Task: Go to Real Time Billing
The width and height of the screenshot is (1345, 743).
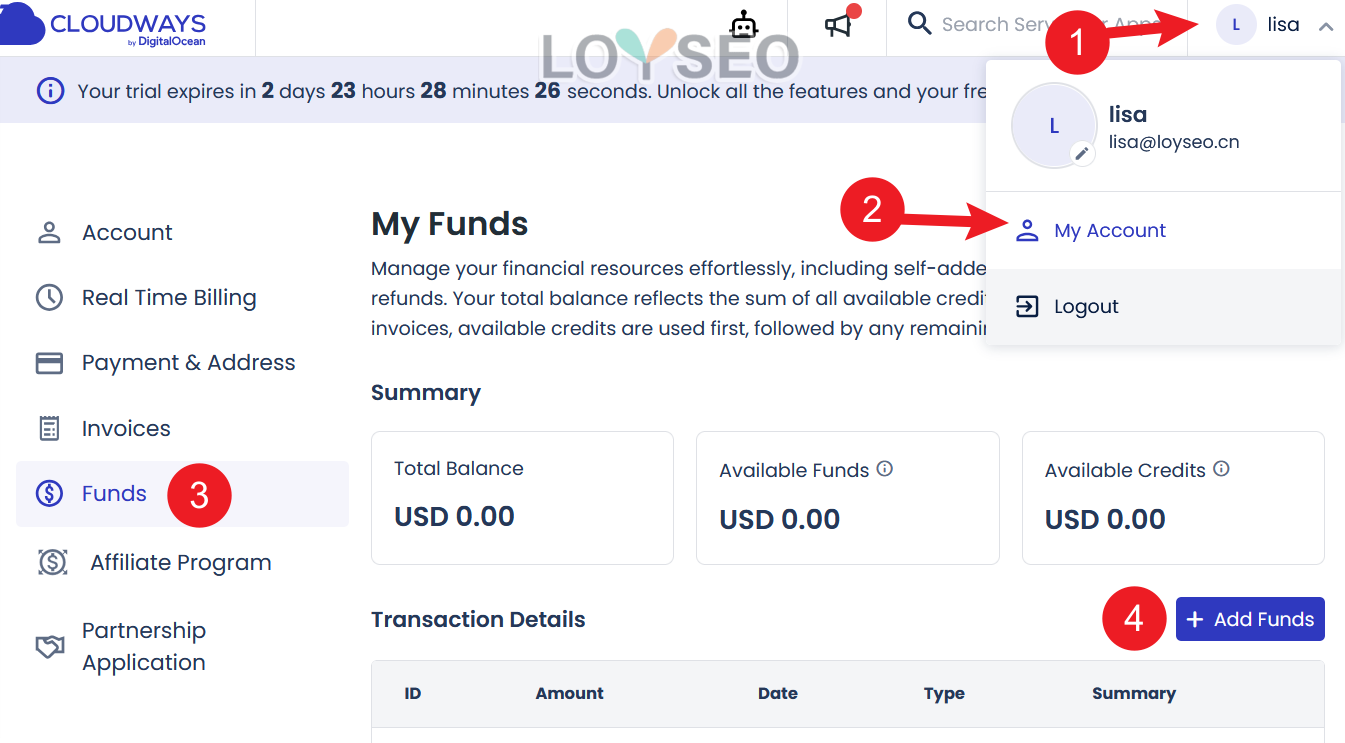Action: (169, 298)
